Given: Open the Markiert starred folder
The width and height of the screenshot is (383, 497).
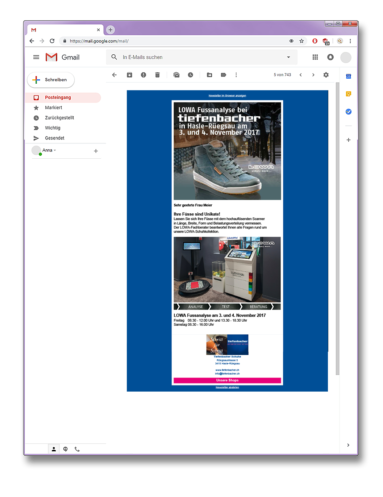Looking at the screenshot, I should click(x=53, y=108).
